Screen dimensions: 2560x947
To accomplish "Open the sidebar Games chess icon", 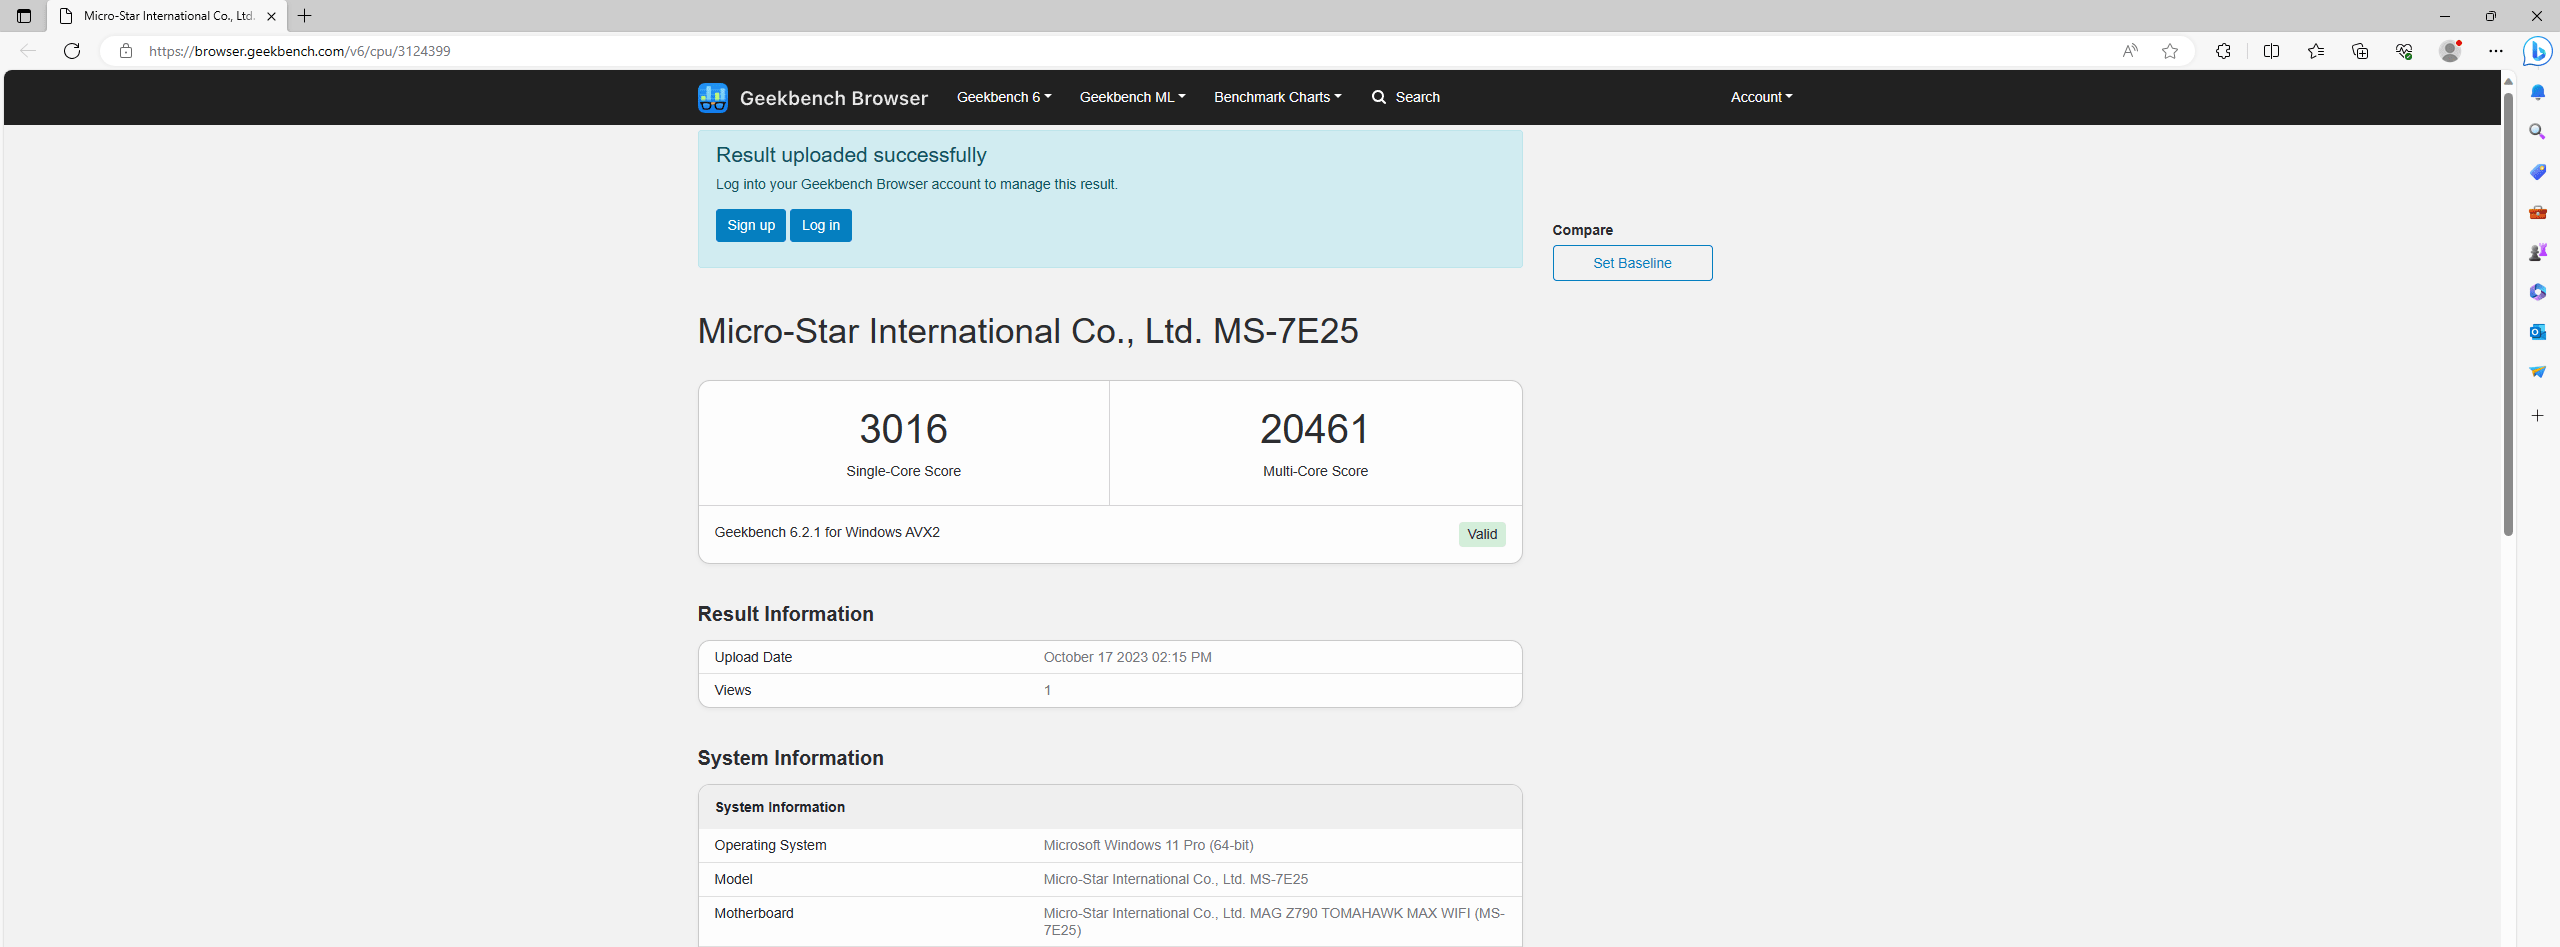I will (x=2538, y=252).
